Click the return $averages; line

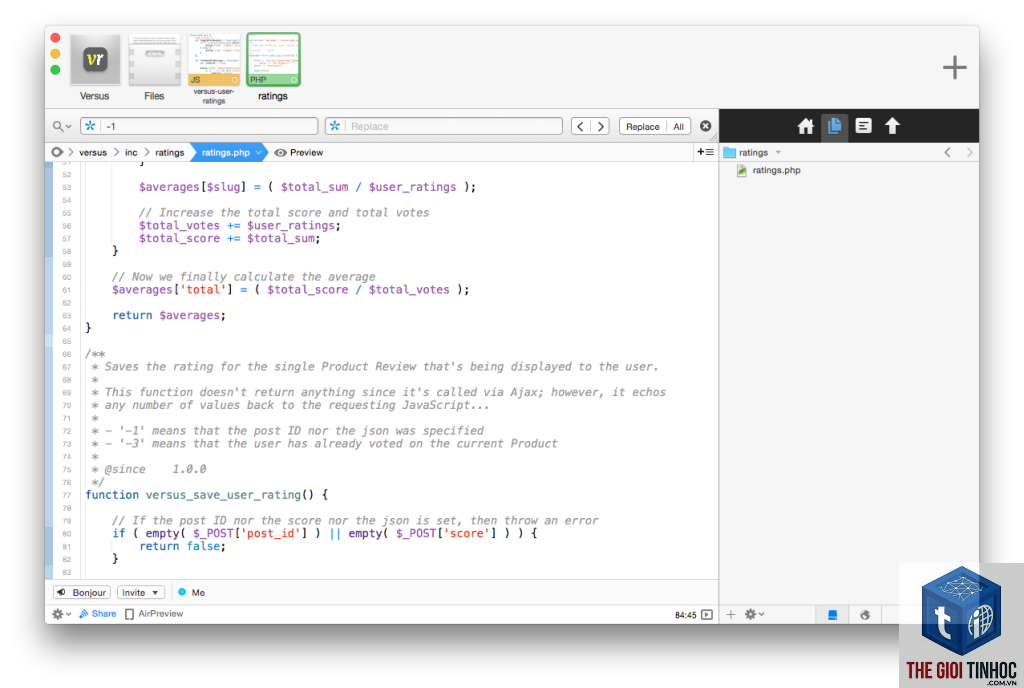(168, 315)
